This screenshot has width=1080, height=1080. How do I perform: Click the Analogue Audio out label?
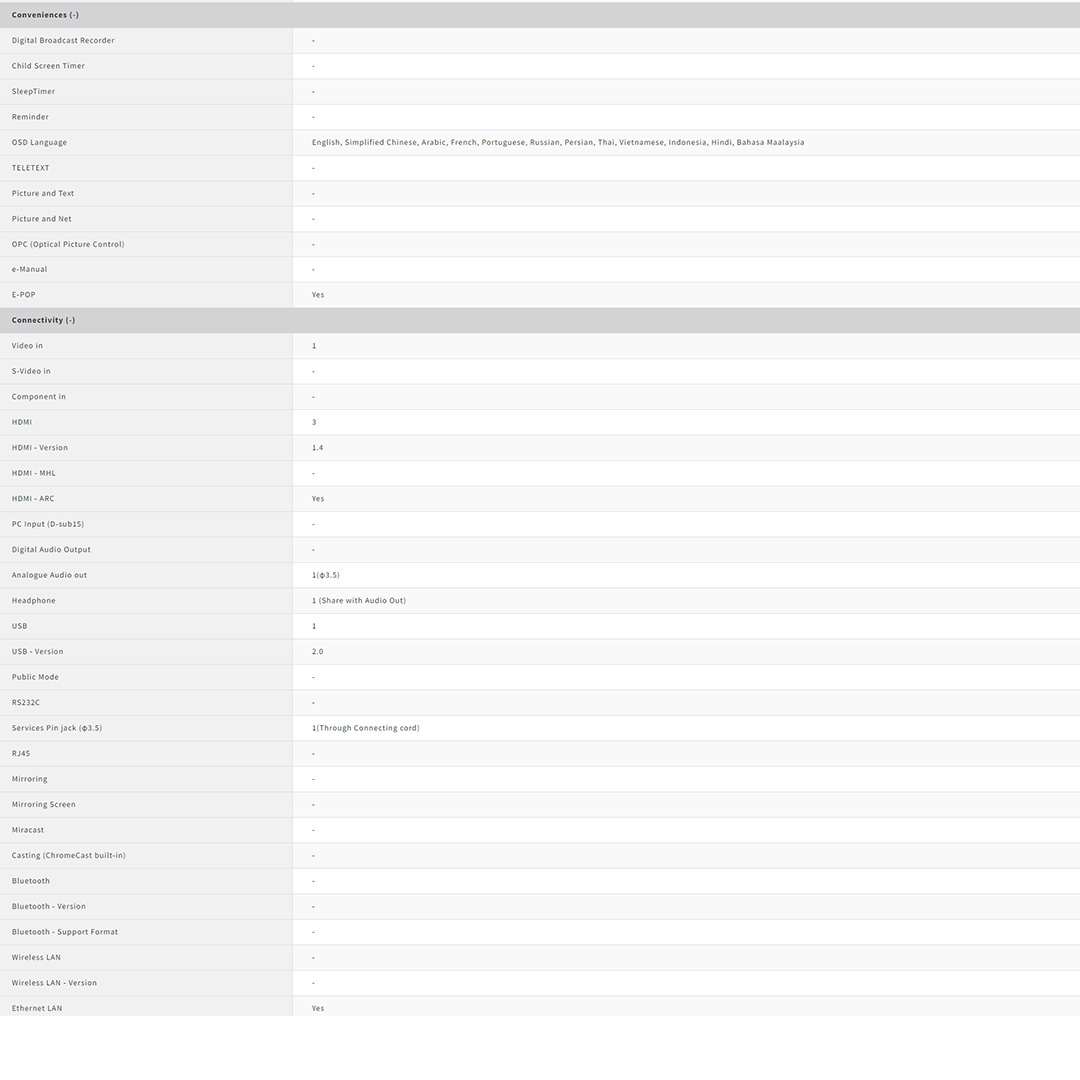pyautogui.click(x=49, y=575)
